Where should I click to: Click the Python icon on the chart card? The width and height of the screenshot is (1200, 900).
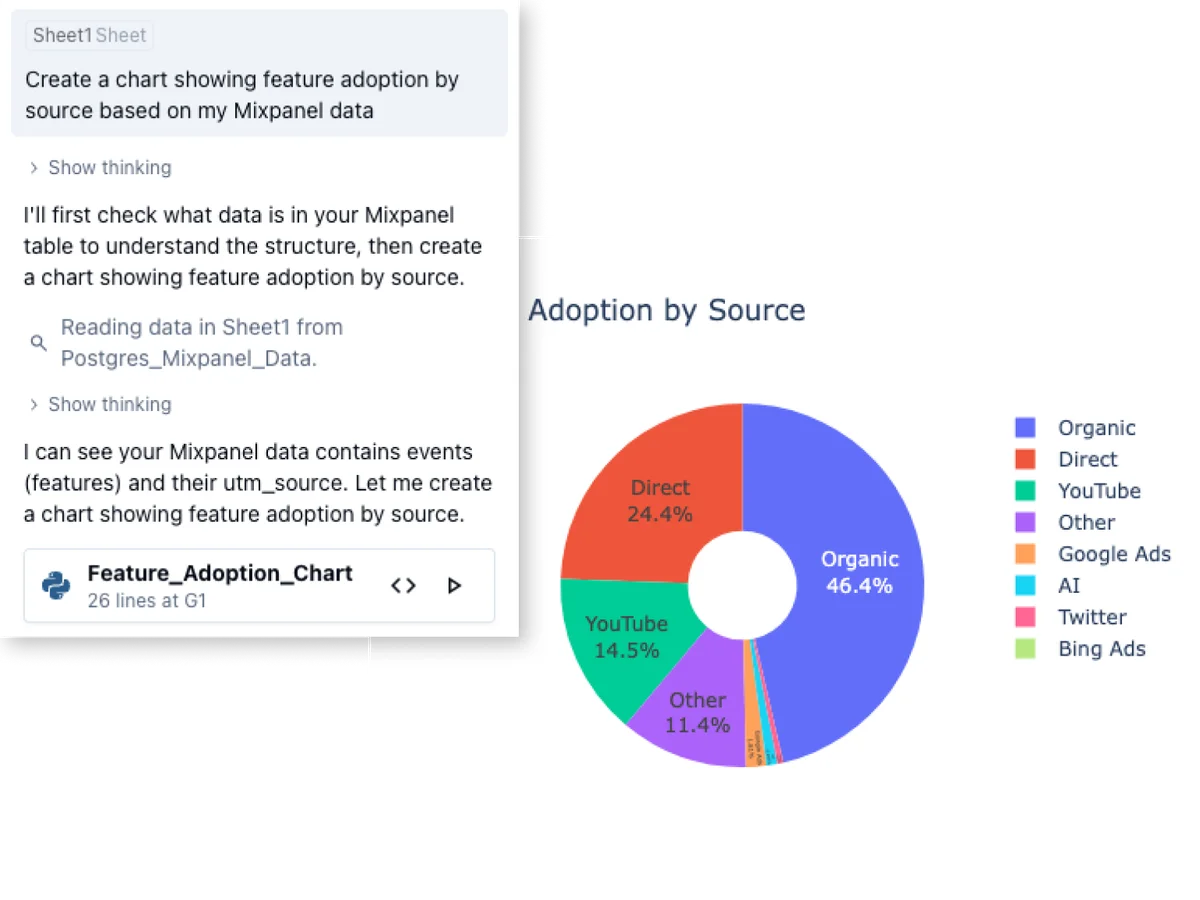(56, 585)
